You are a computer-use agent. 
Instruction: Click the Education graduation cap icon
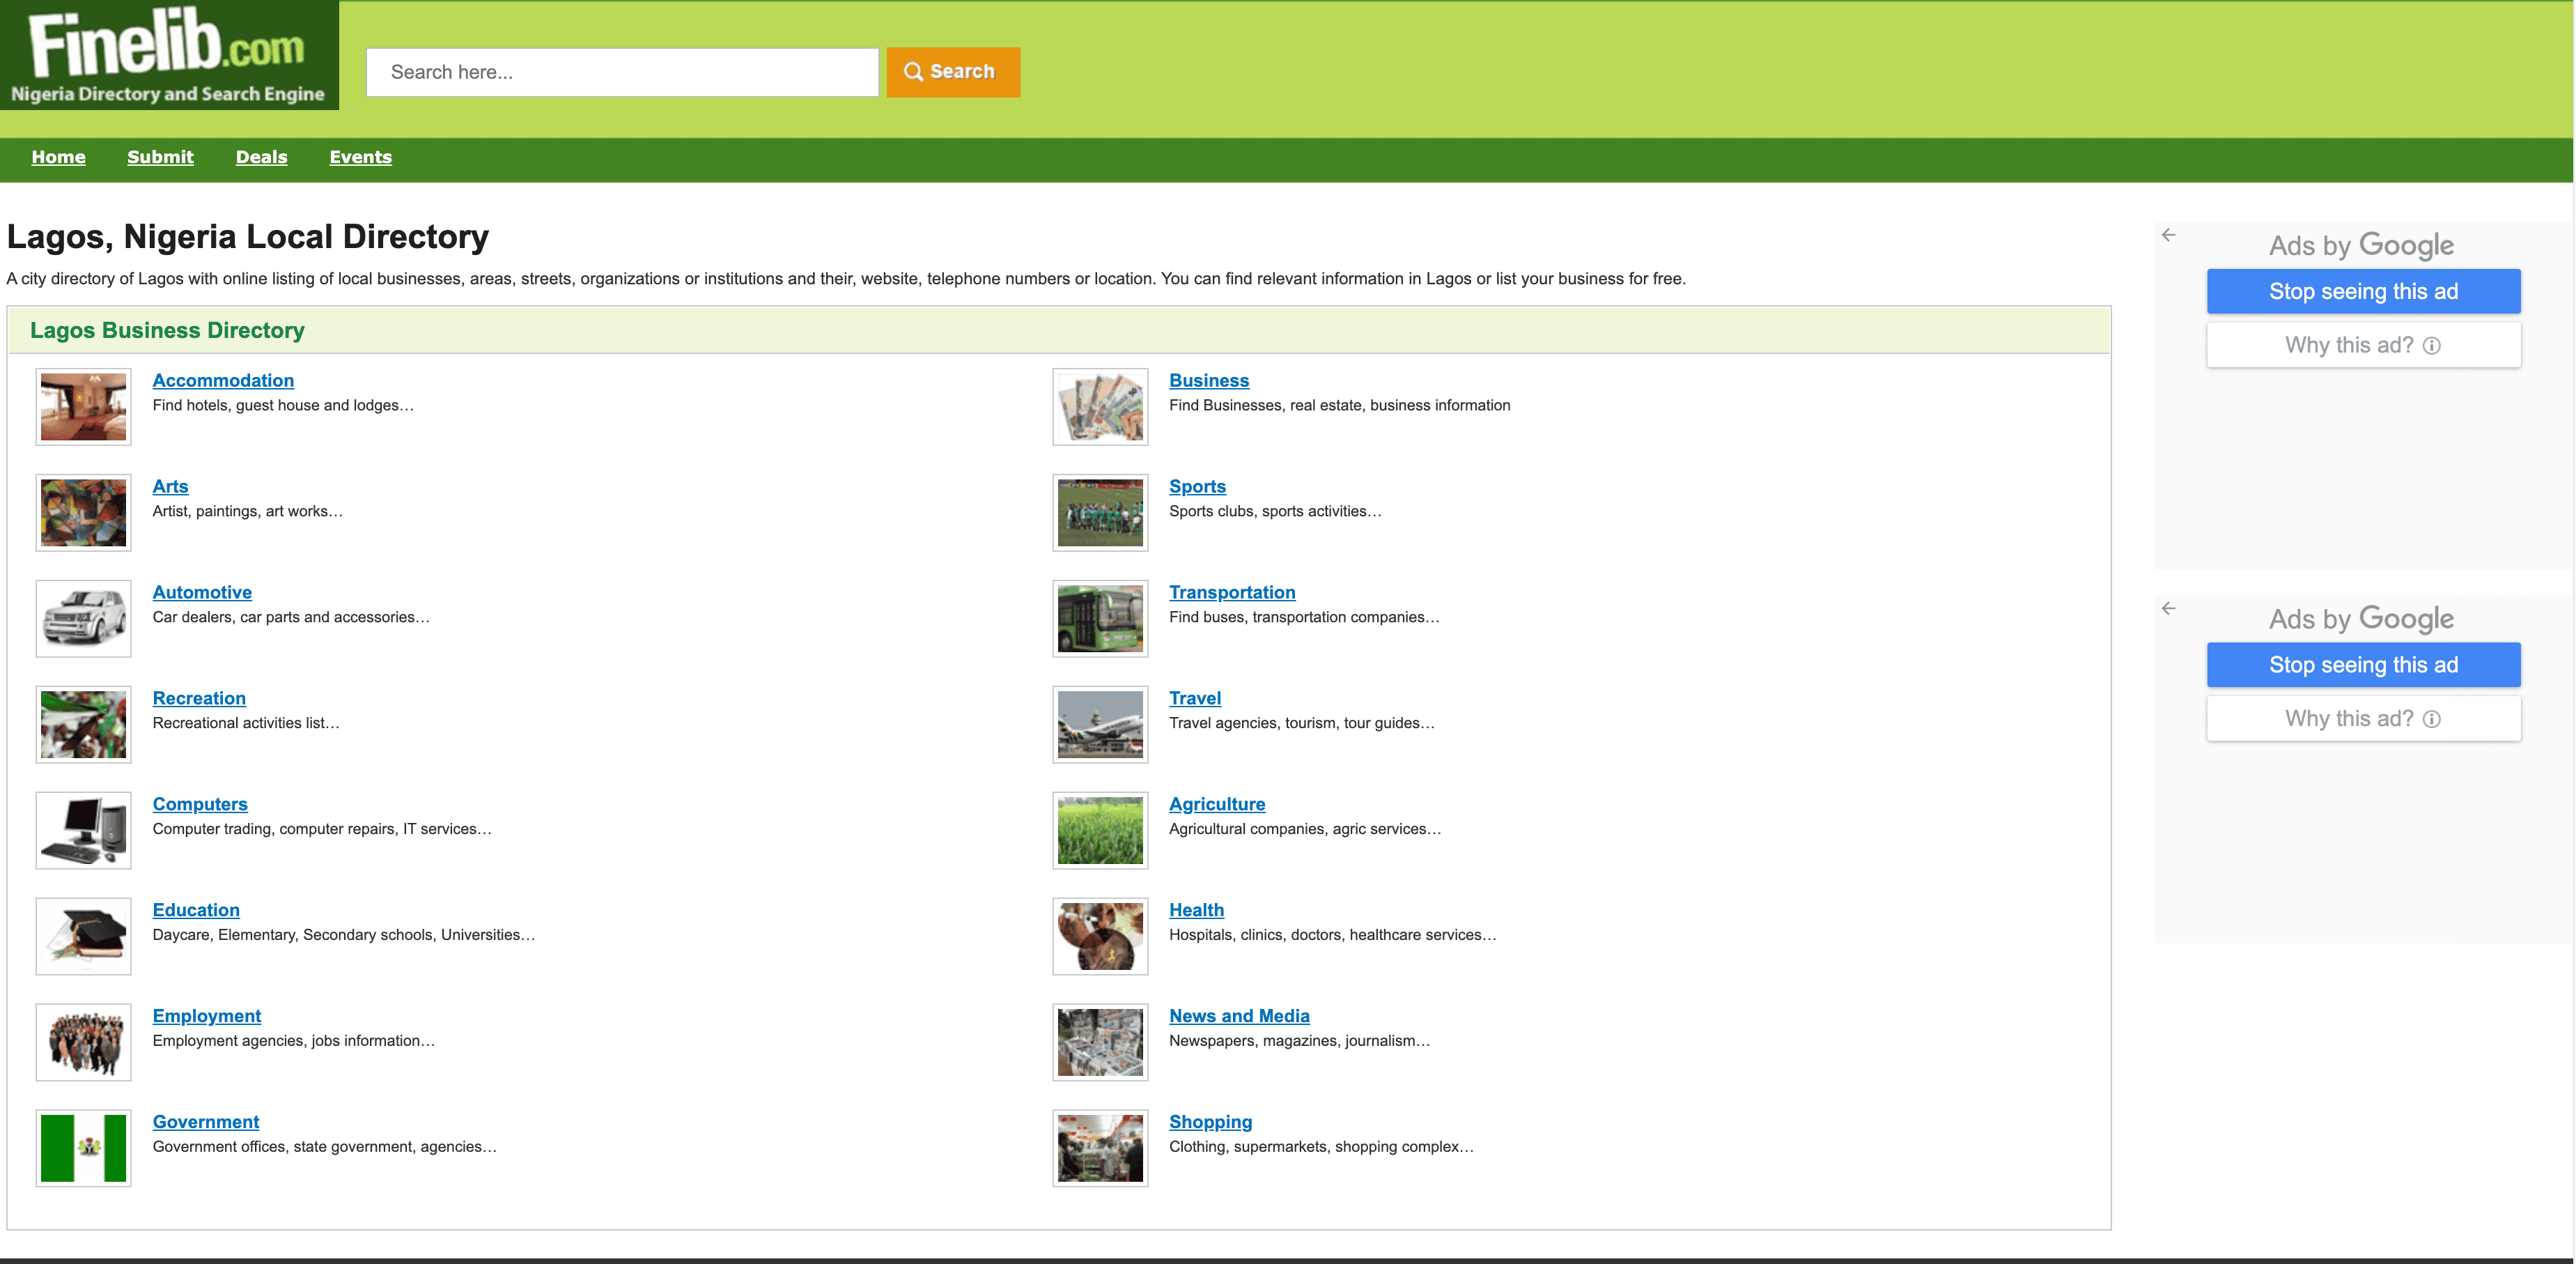(83, 936)
